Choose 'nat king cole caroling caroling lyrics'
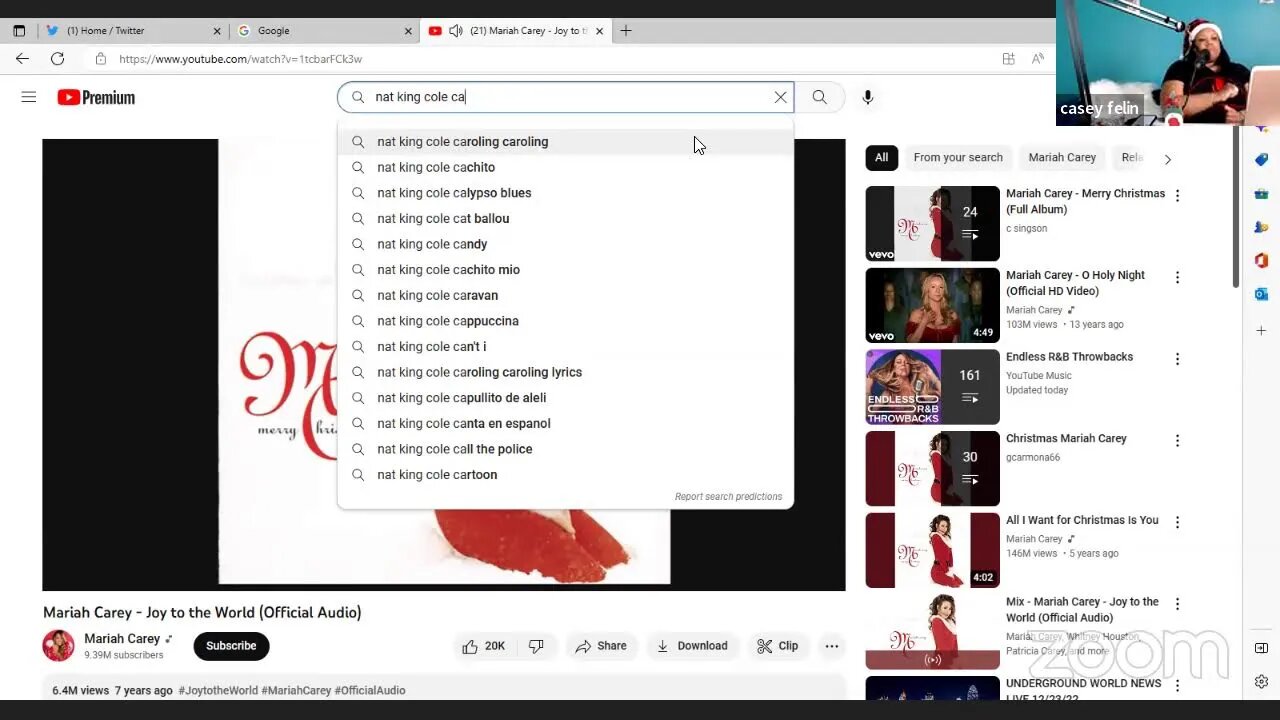 pyautogui.click(x=565, y=372)
